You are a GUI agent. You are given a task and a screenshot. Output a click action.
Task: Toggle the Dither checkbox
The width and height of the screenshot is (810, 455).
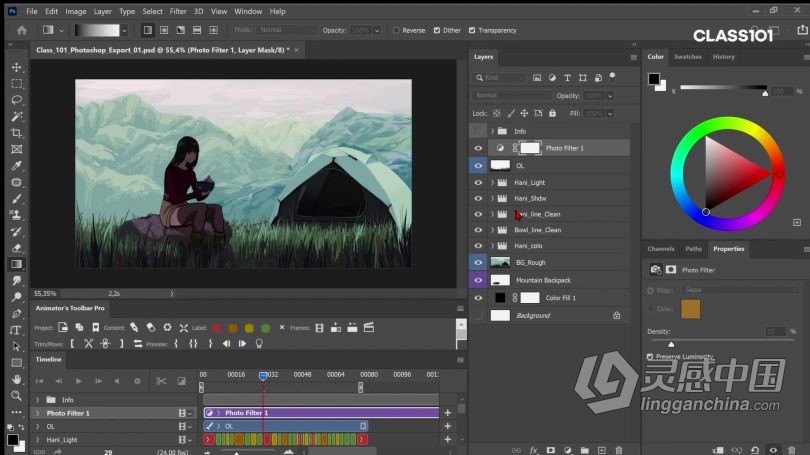pyautogui.click(x=437, y=30)
